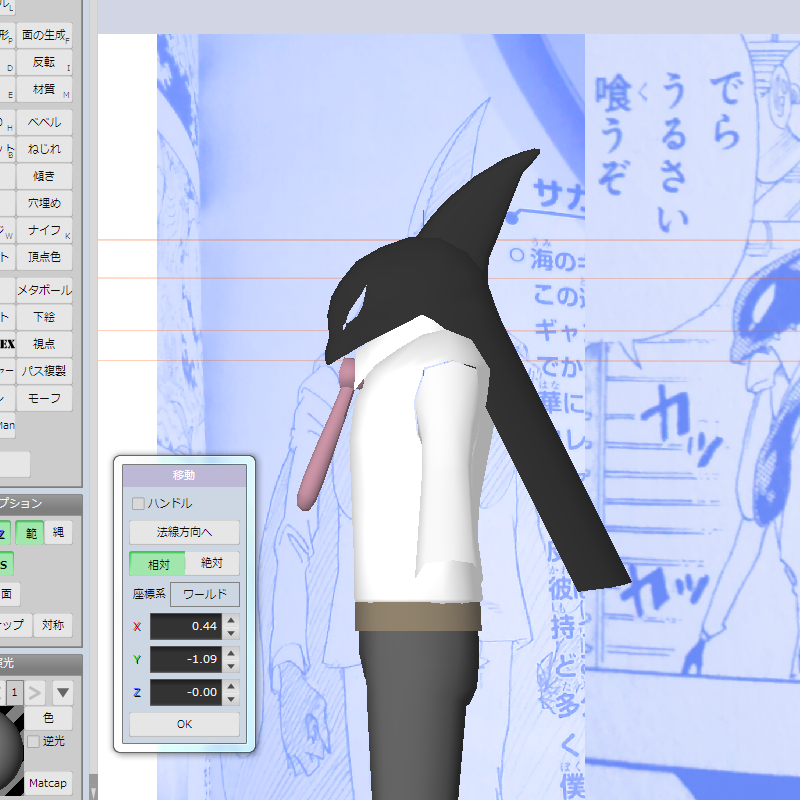Select the 傾き tool button
800x800 pixels.
pos(44,177)
